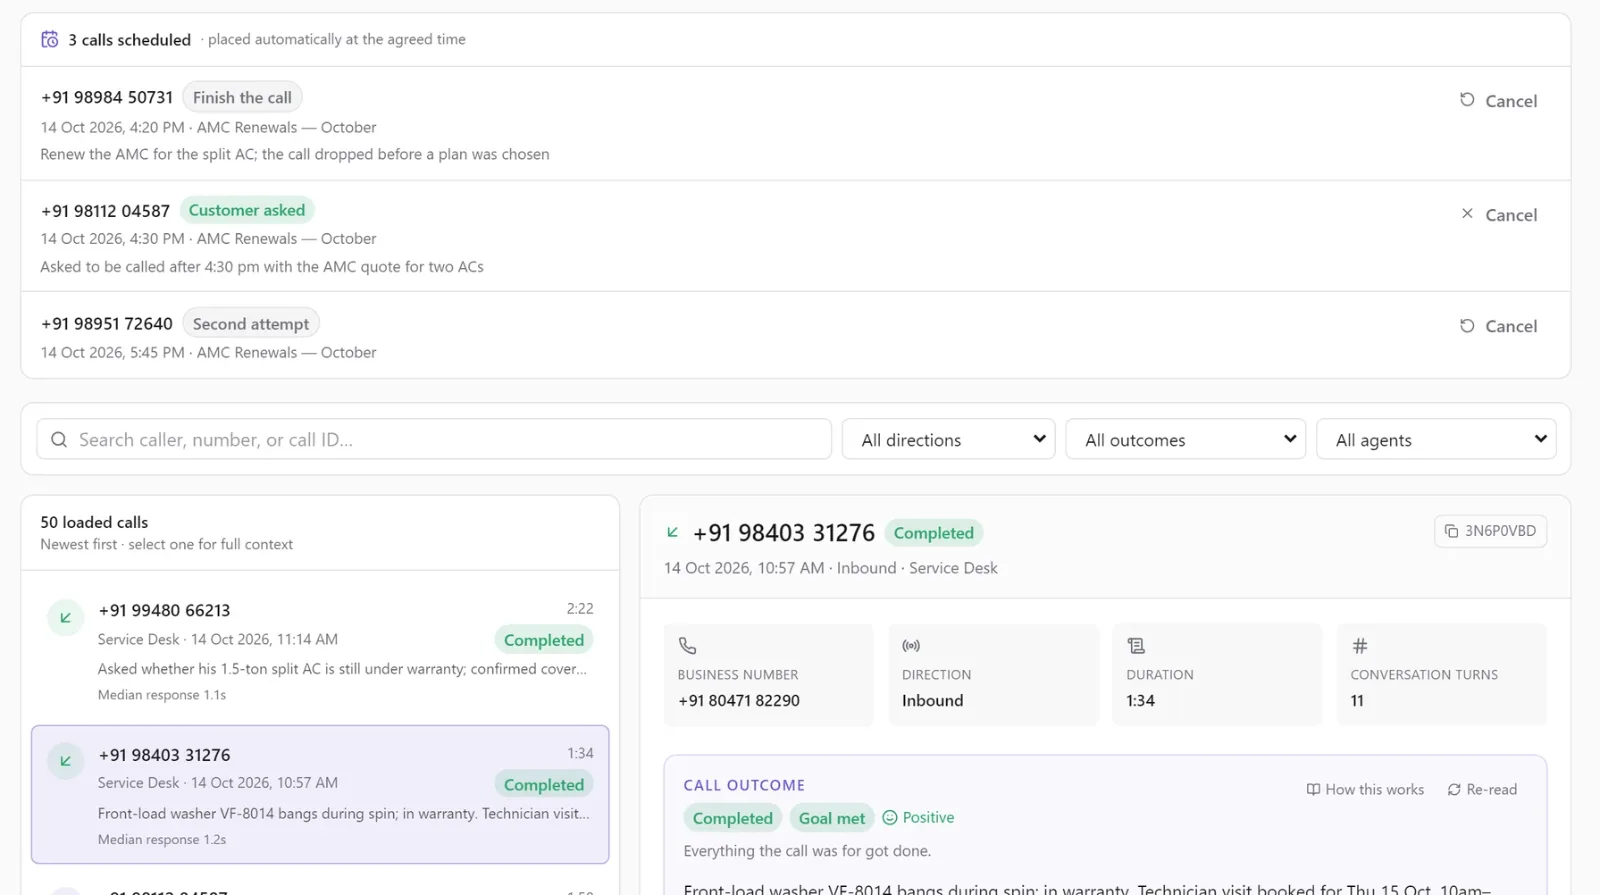This screenshot has width=1600, height=895.
Task: Click the search magnifier icon
Action: 59,439
